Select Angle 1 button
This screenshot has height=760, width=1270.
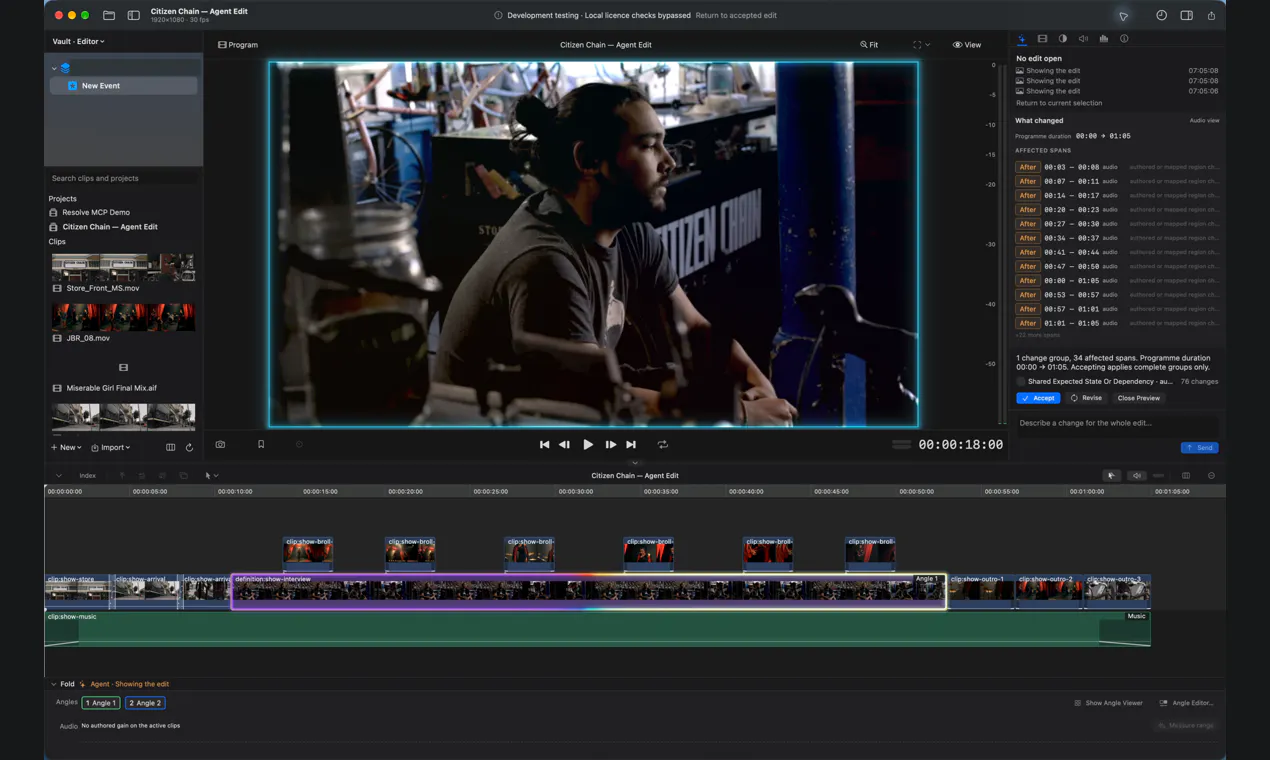pyautogui.click(x=101, y=703)
